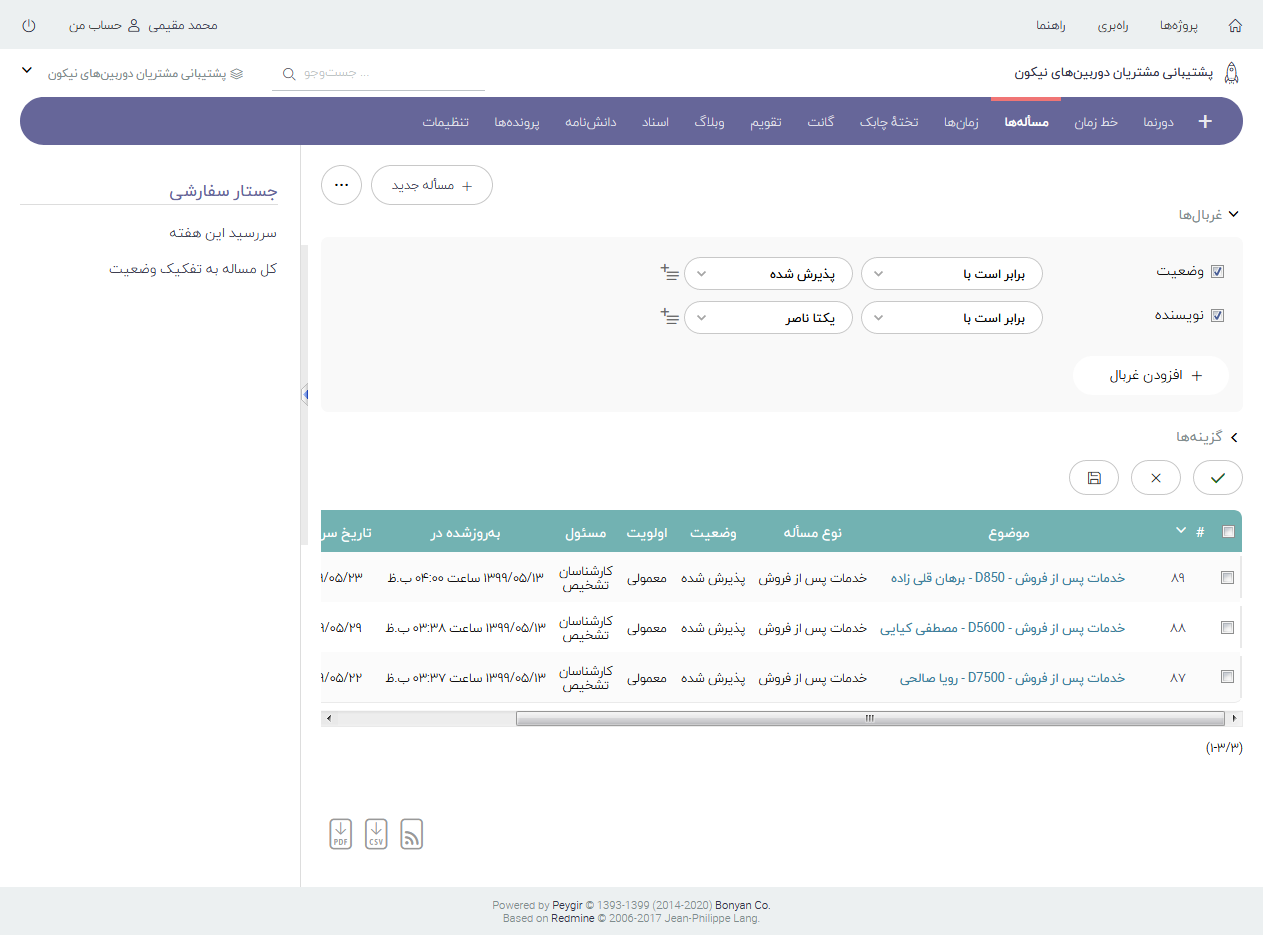1263x935 pixels.
Task: Collapse the غربال‌ها filters section
Action: (1208, 214)
